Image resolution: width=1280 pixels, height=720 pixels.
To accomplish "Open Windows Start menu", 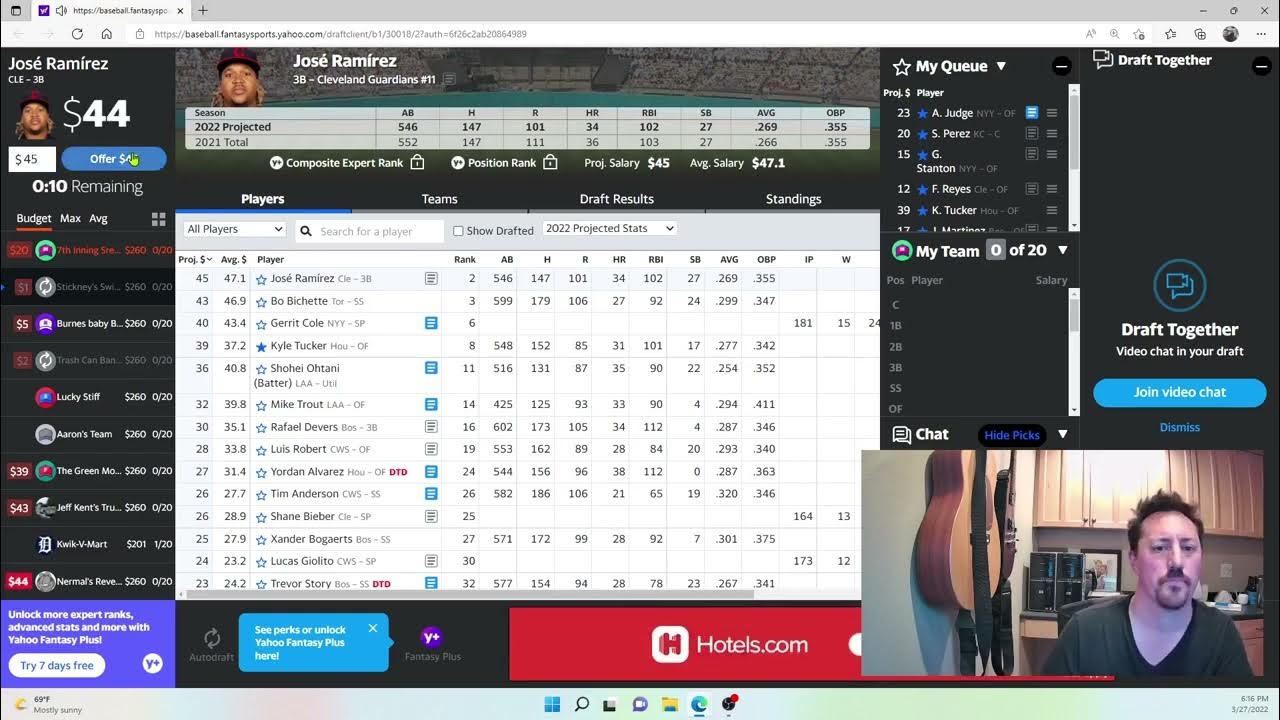I will click(552, 704).
